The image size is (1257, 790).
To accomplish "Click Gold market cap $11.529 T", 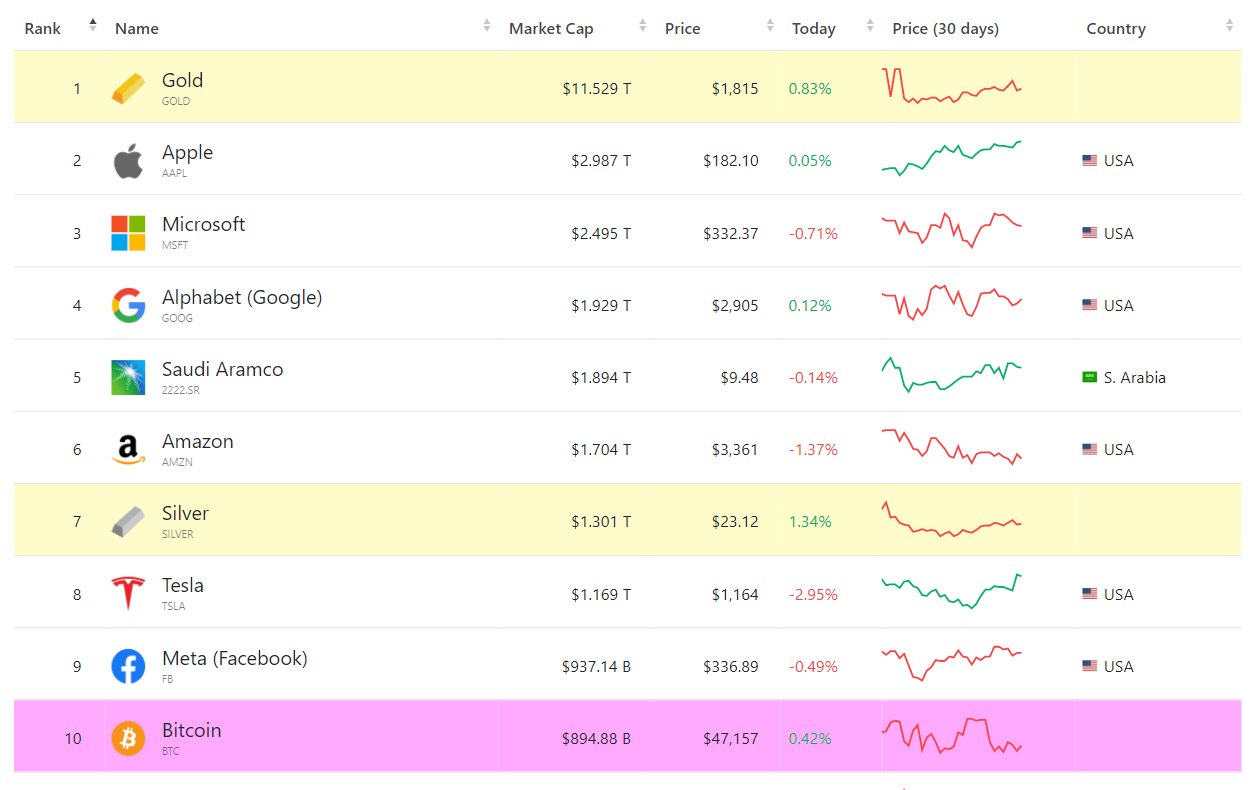I will (597, 89).
